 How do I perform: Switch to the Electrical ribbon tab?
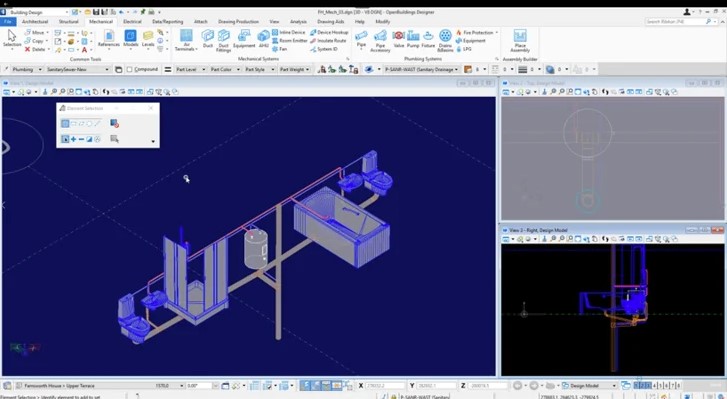pos(132,21)
